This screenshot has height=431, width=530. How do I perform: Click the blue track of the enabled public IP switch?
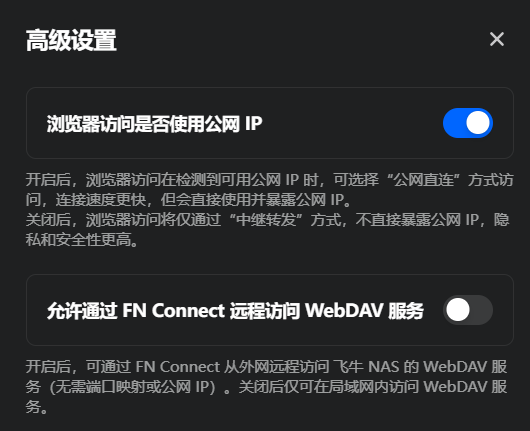[x=454, y=123]
